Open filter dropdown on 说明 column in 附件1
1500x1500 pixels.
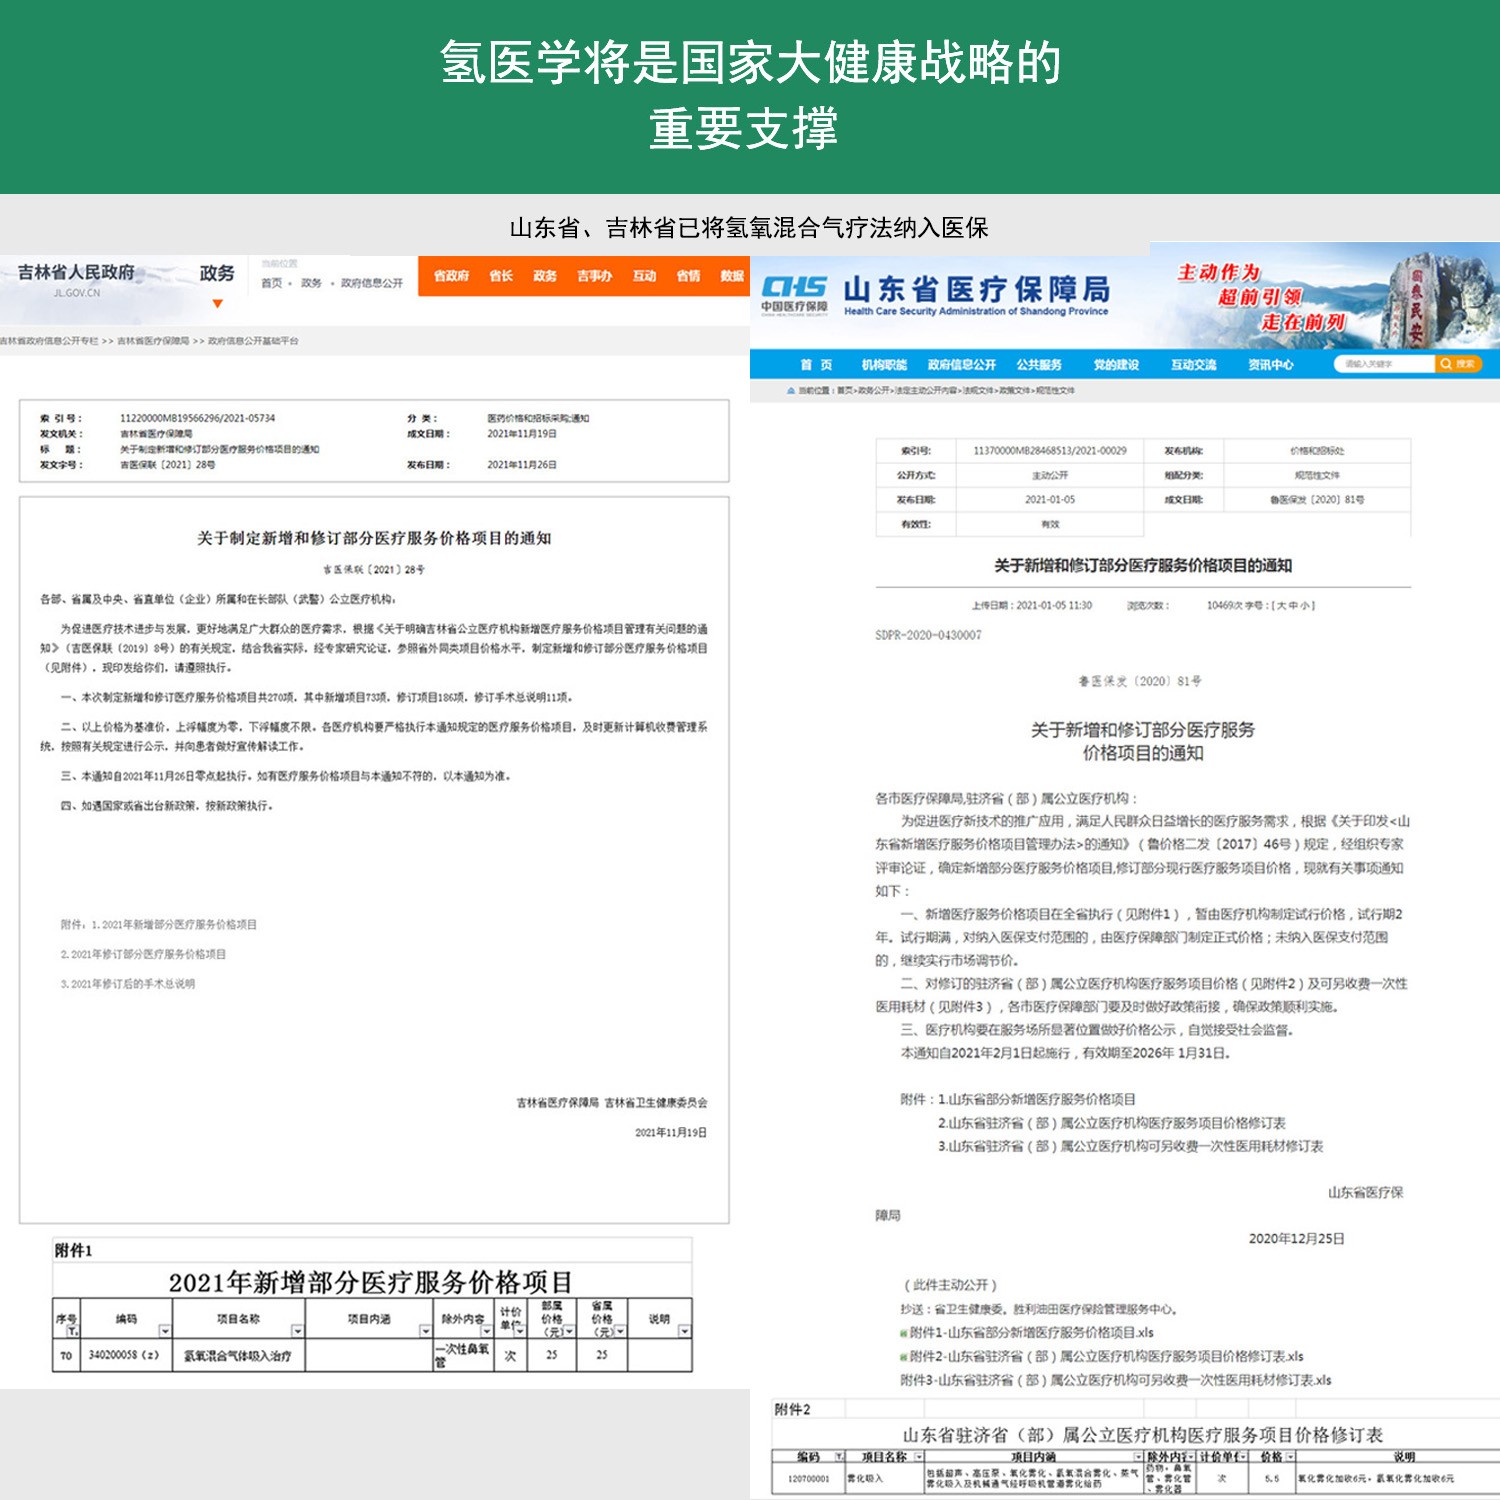click(685, 1331)
